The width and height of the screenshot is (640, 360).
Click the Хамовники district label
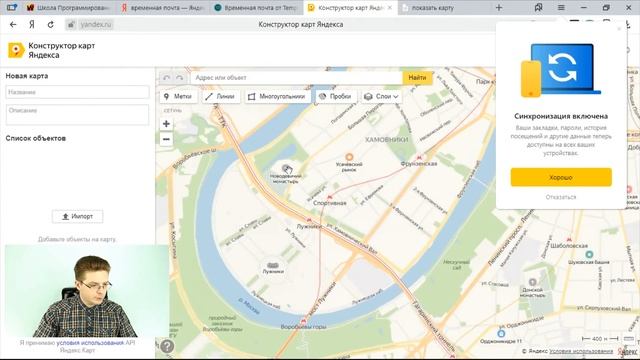click(386, 140)
